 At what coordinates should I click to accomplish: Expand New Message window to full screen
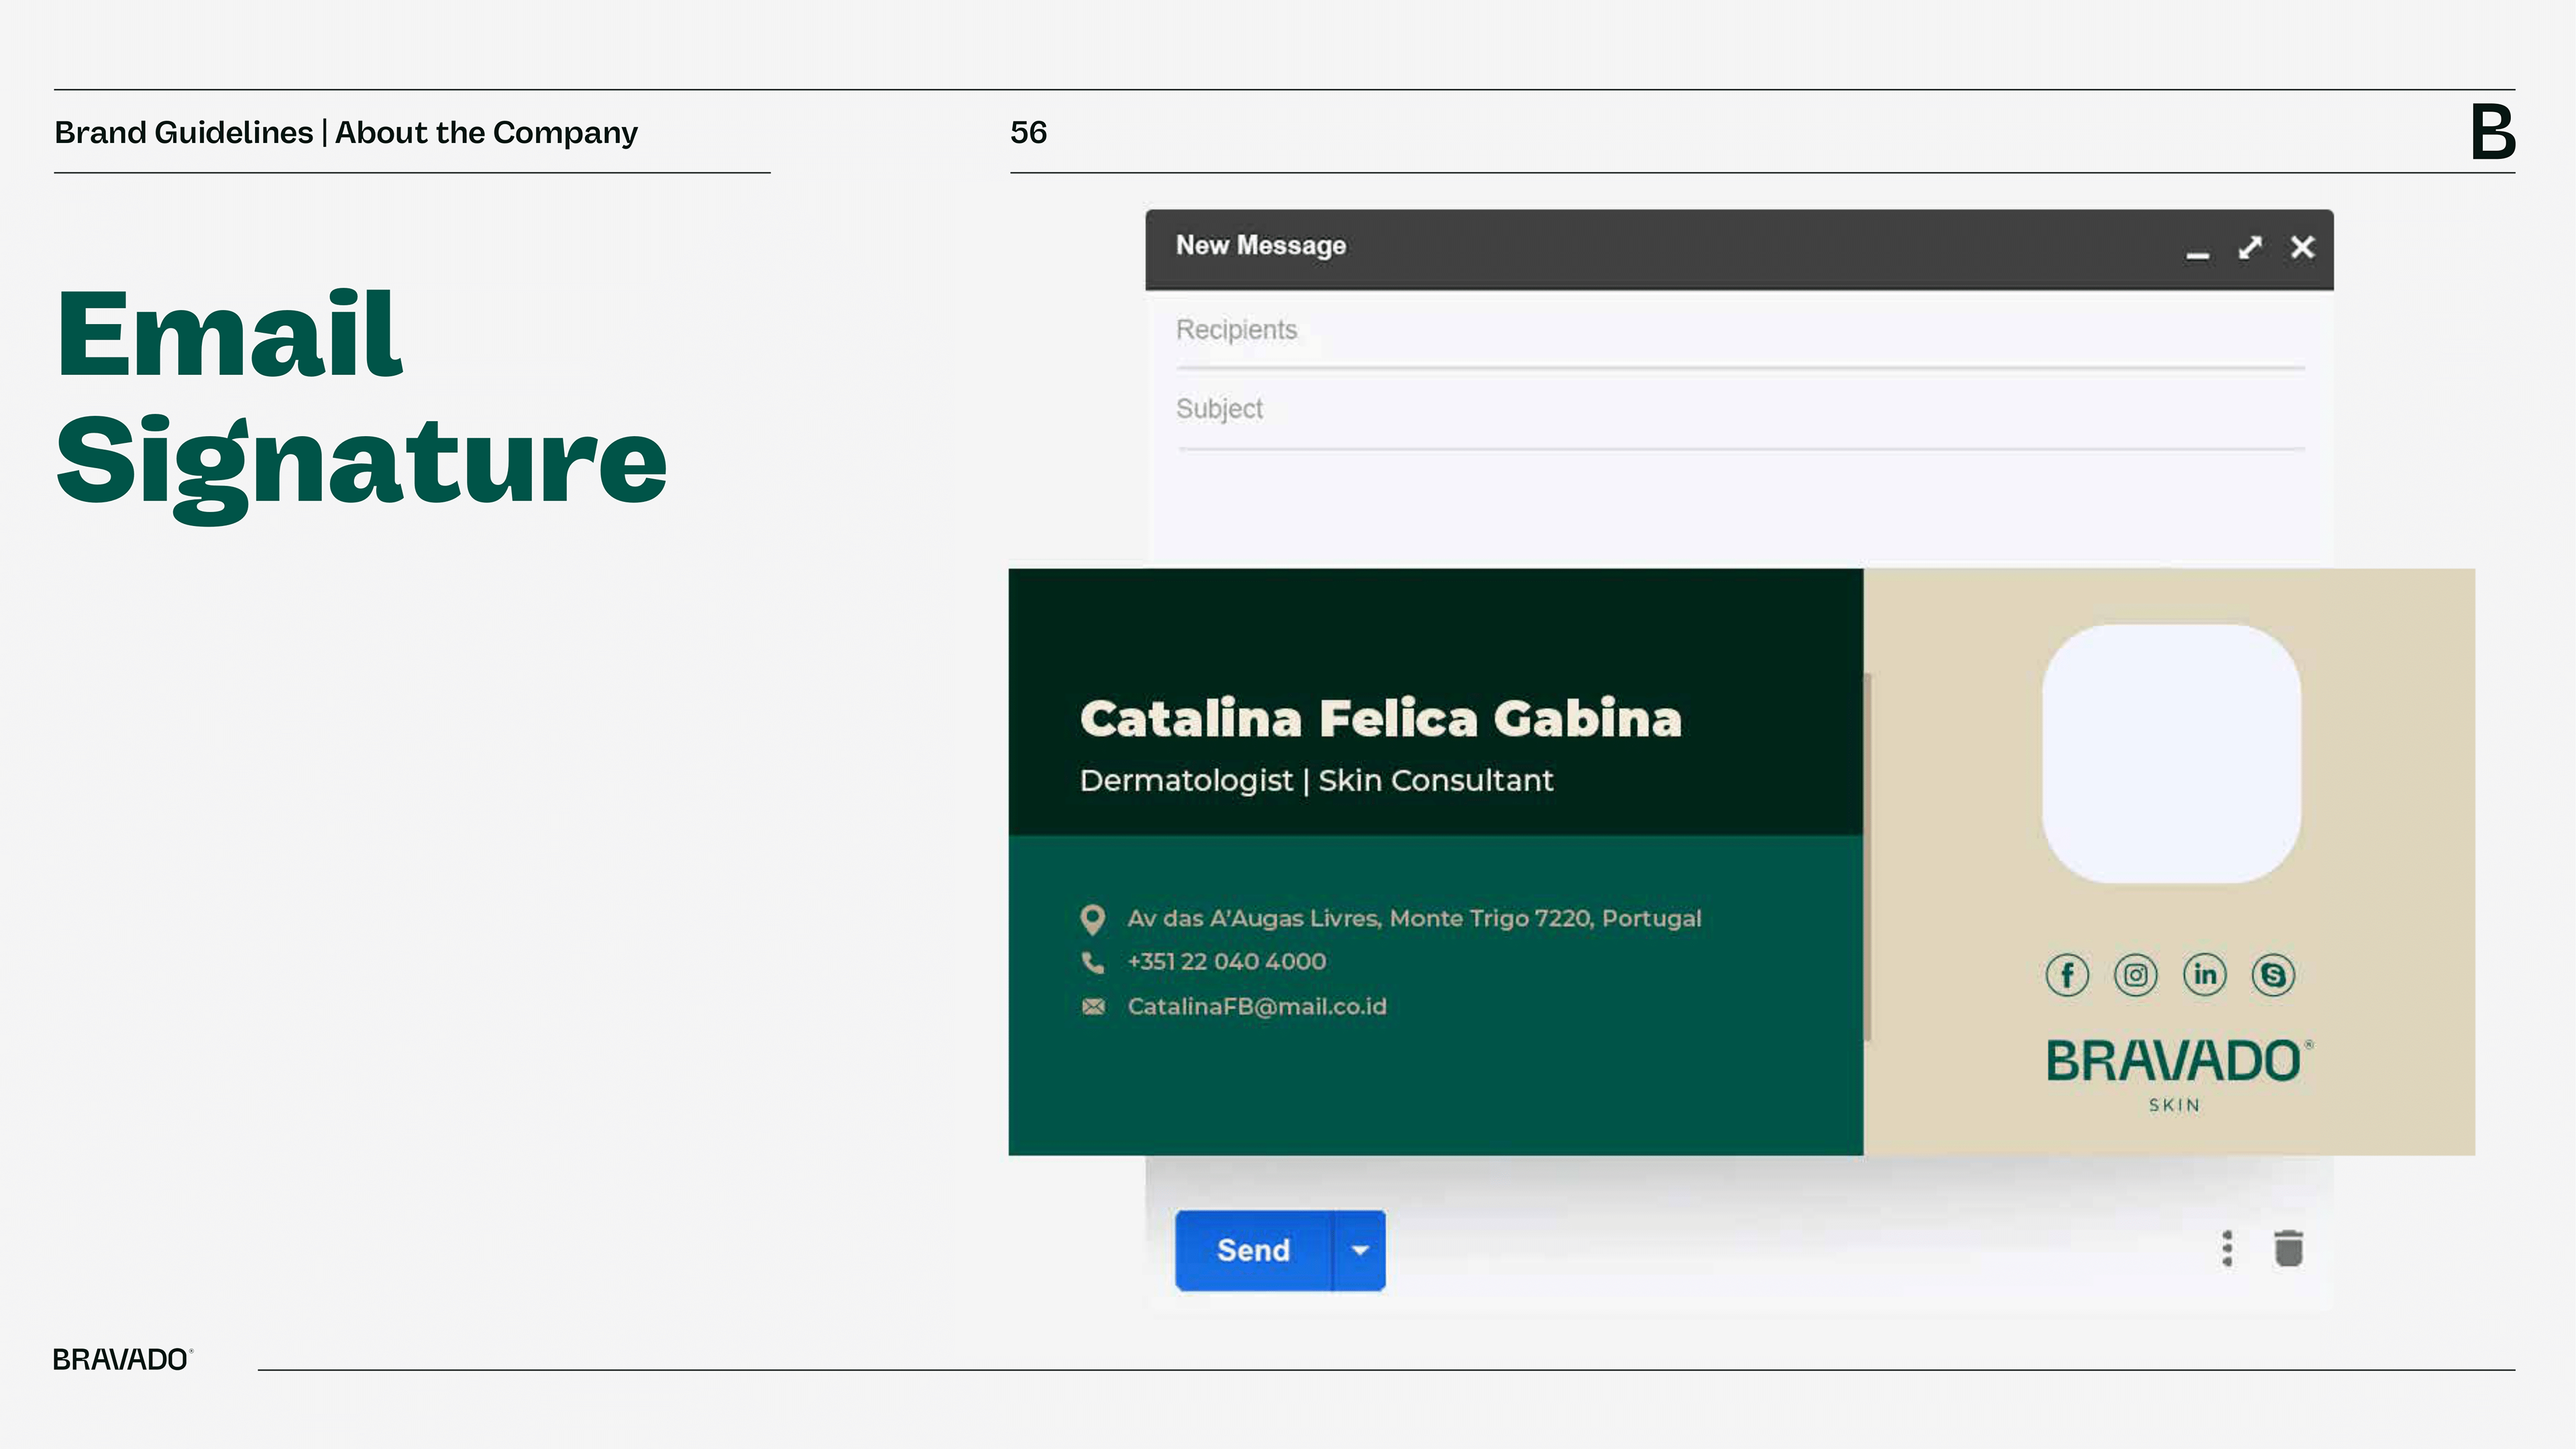pos(2250,247)
